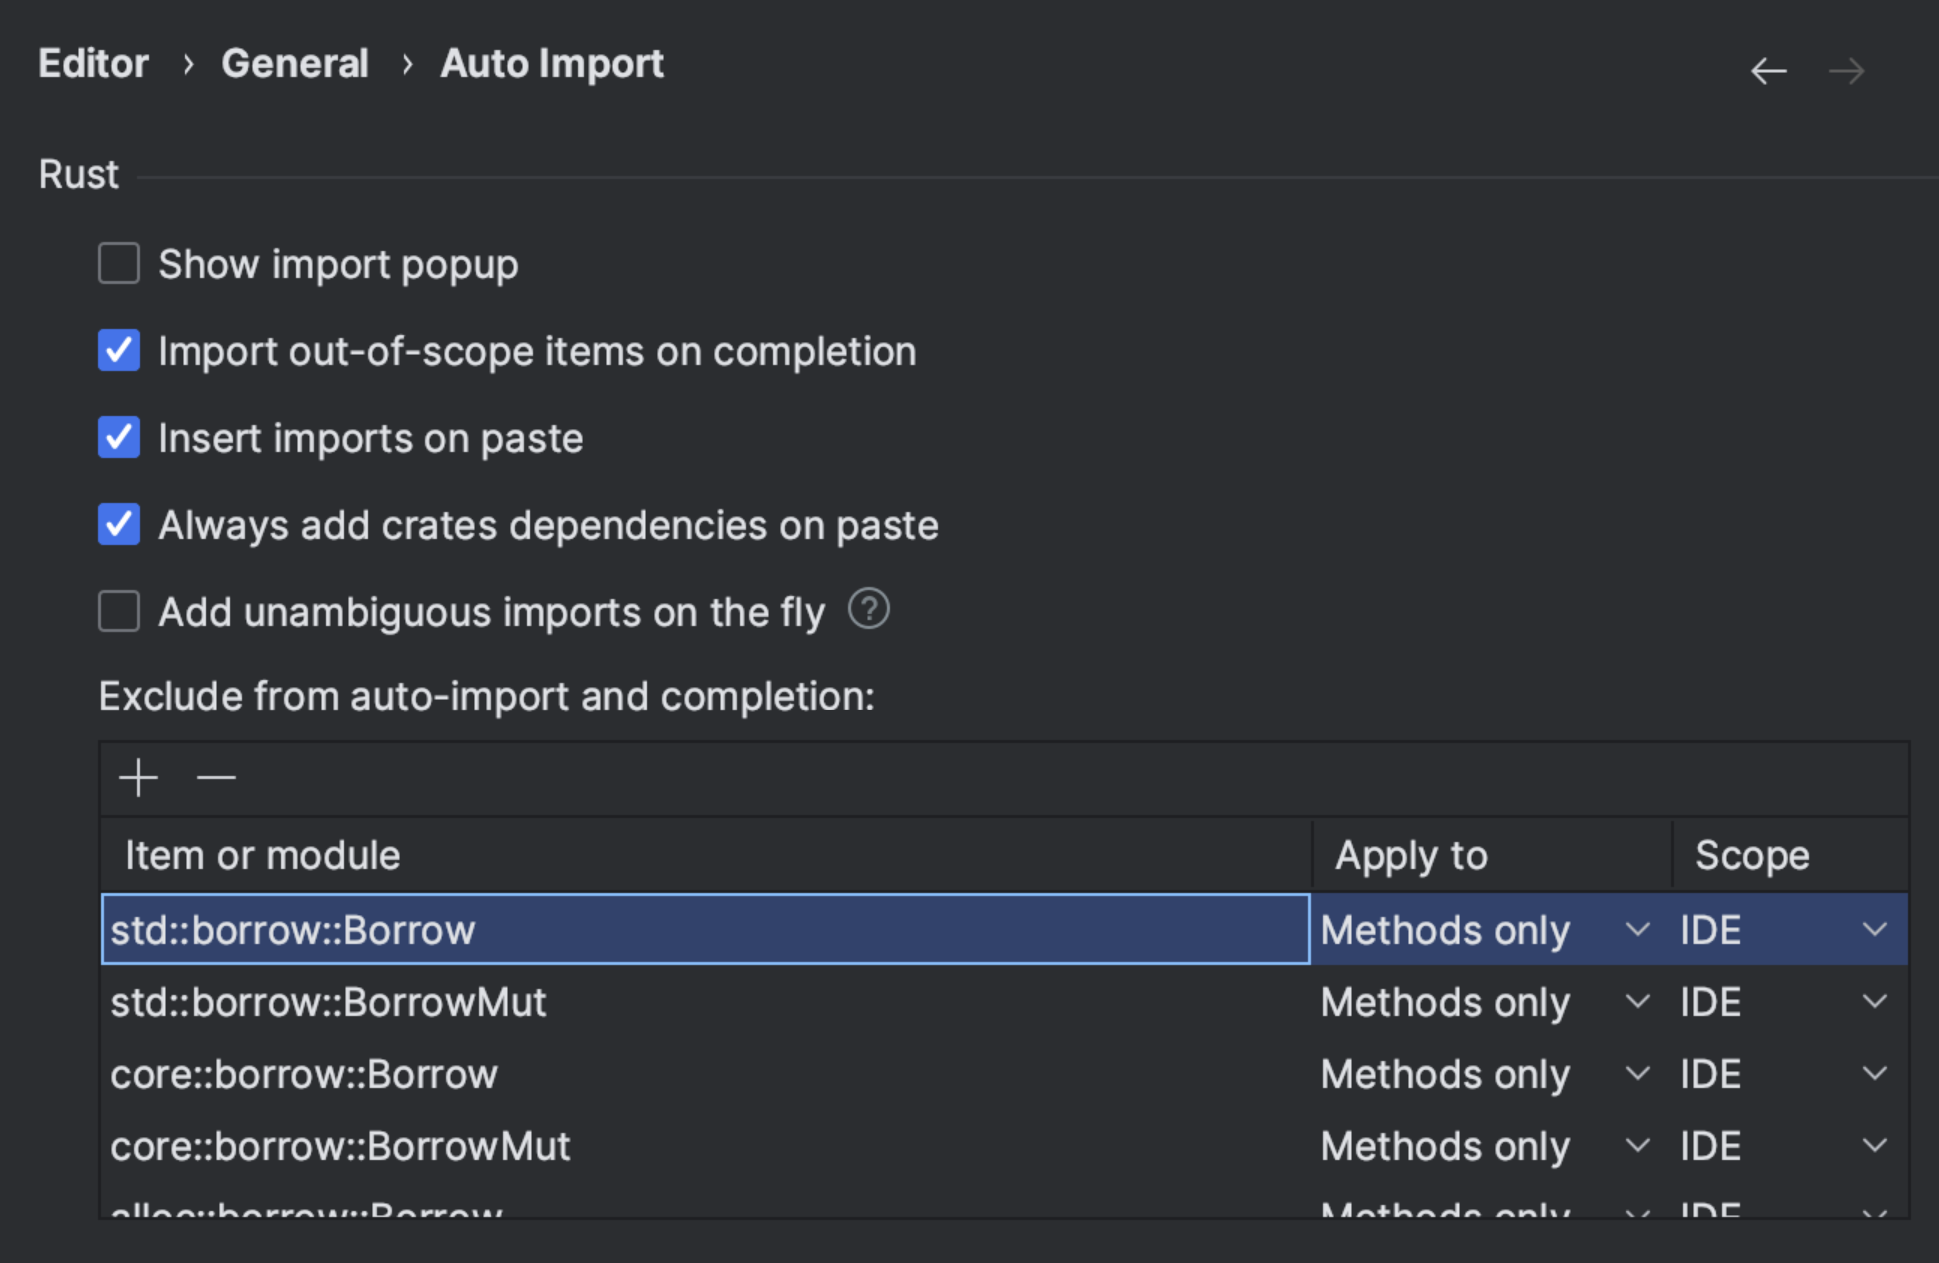Image resolution: width=1939 pixels, height=1263 pixels.
Task: Uncheck Insert imports on paste
Action: (118, 437)
